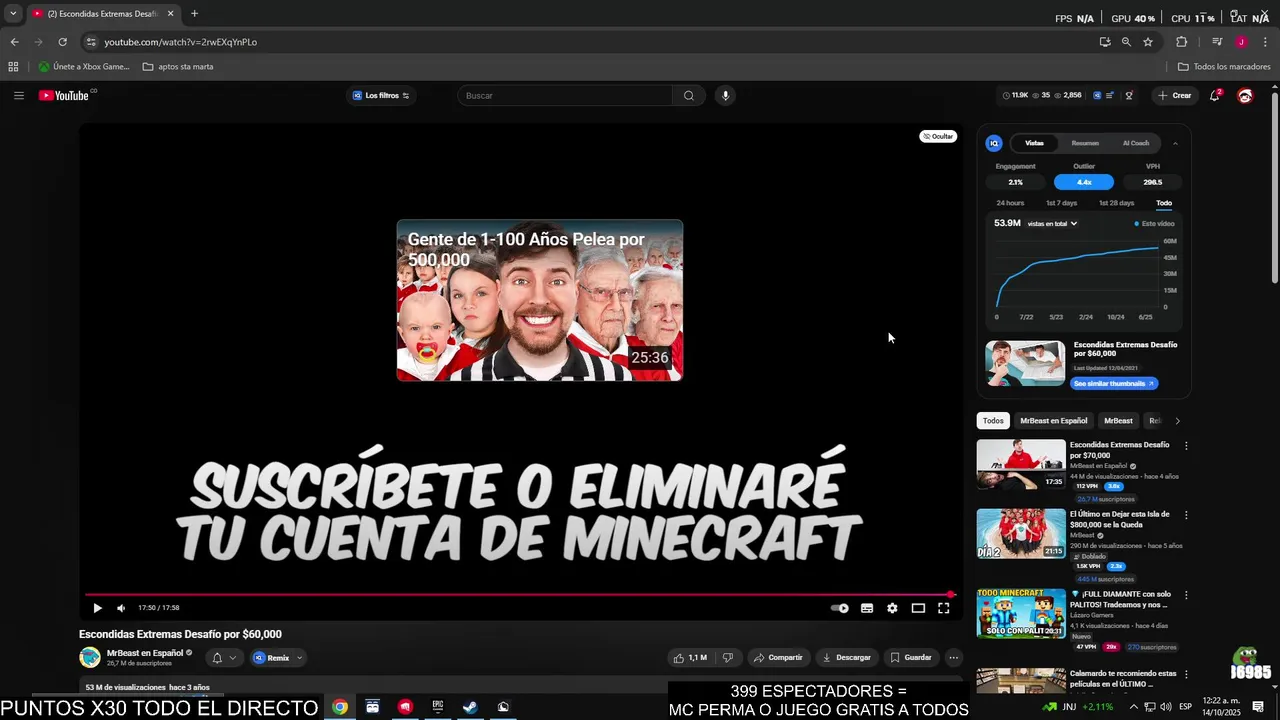The width and height of the screenshot is (1280, 720).
Task: Open Todos los marcadores folder
Action: [x=1224, y=67]
